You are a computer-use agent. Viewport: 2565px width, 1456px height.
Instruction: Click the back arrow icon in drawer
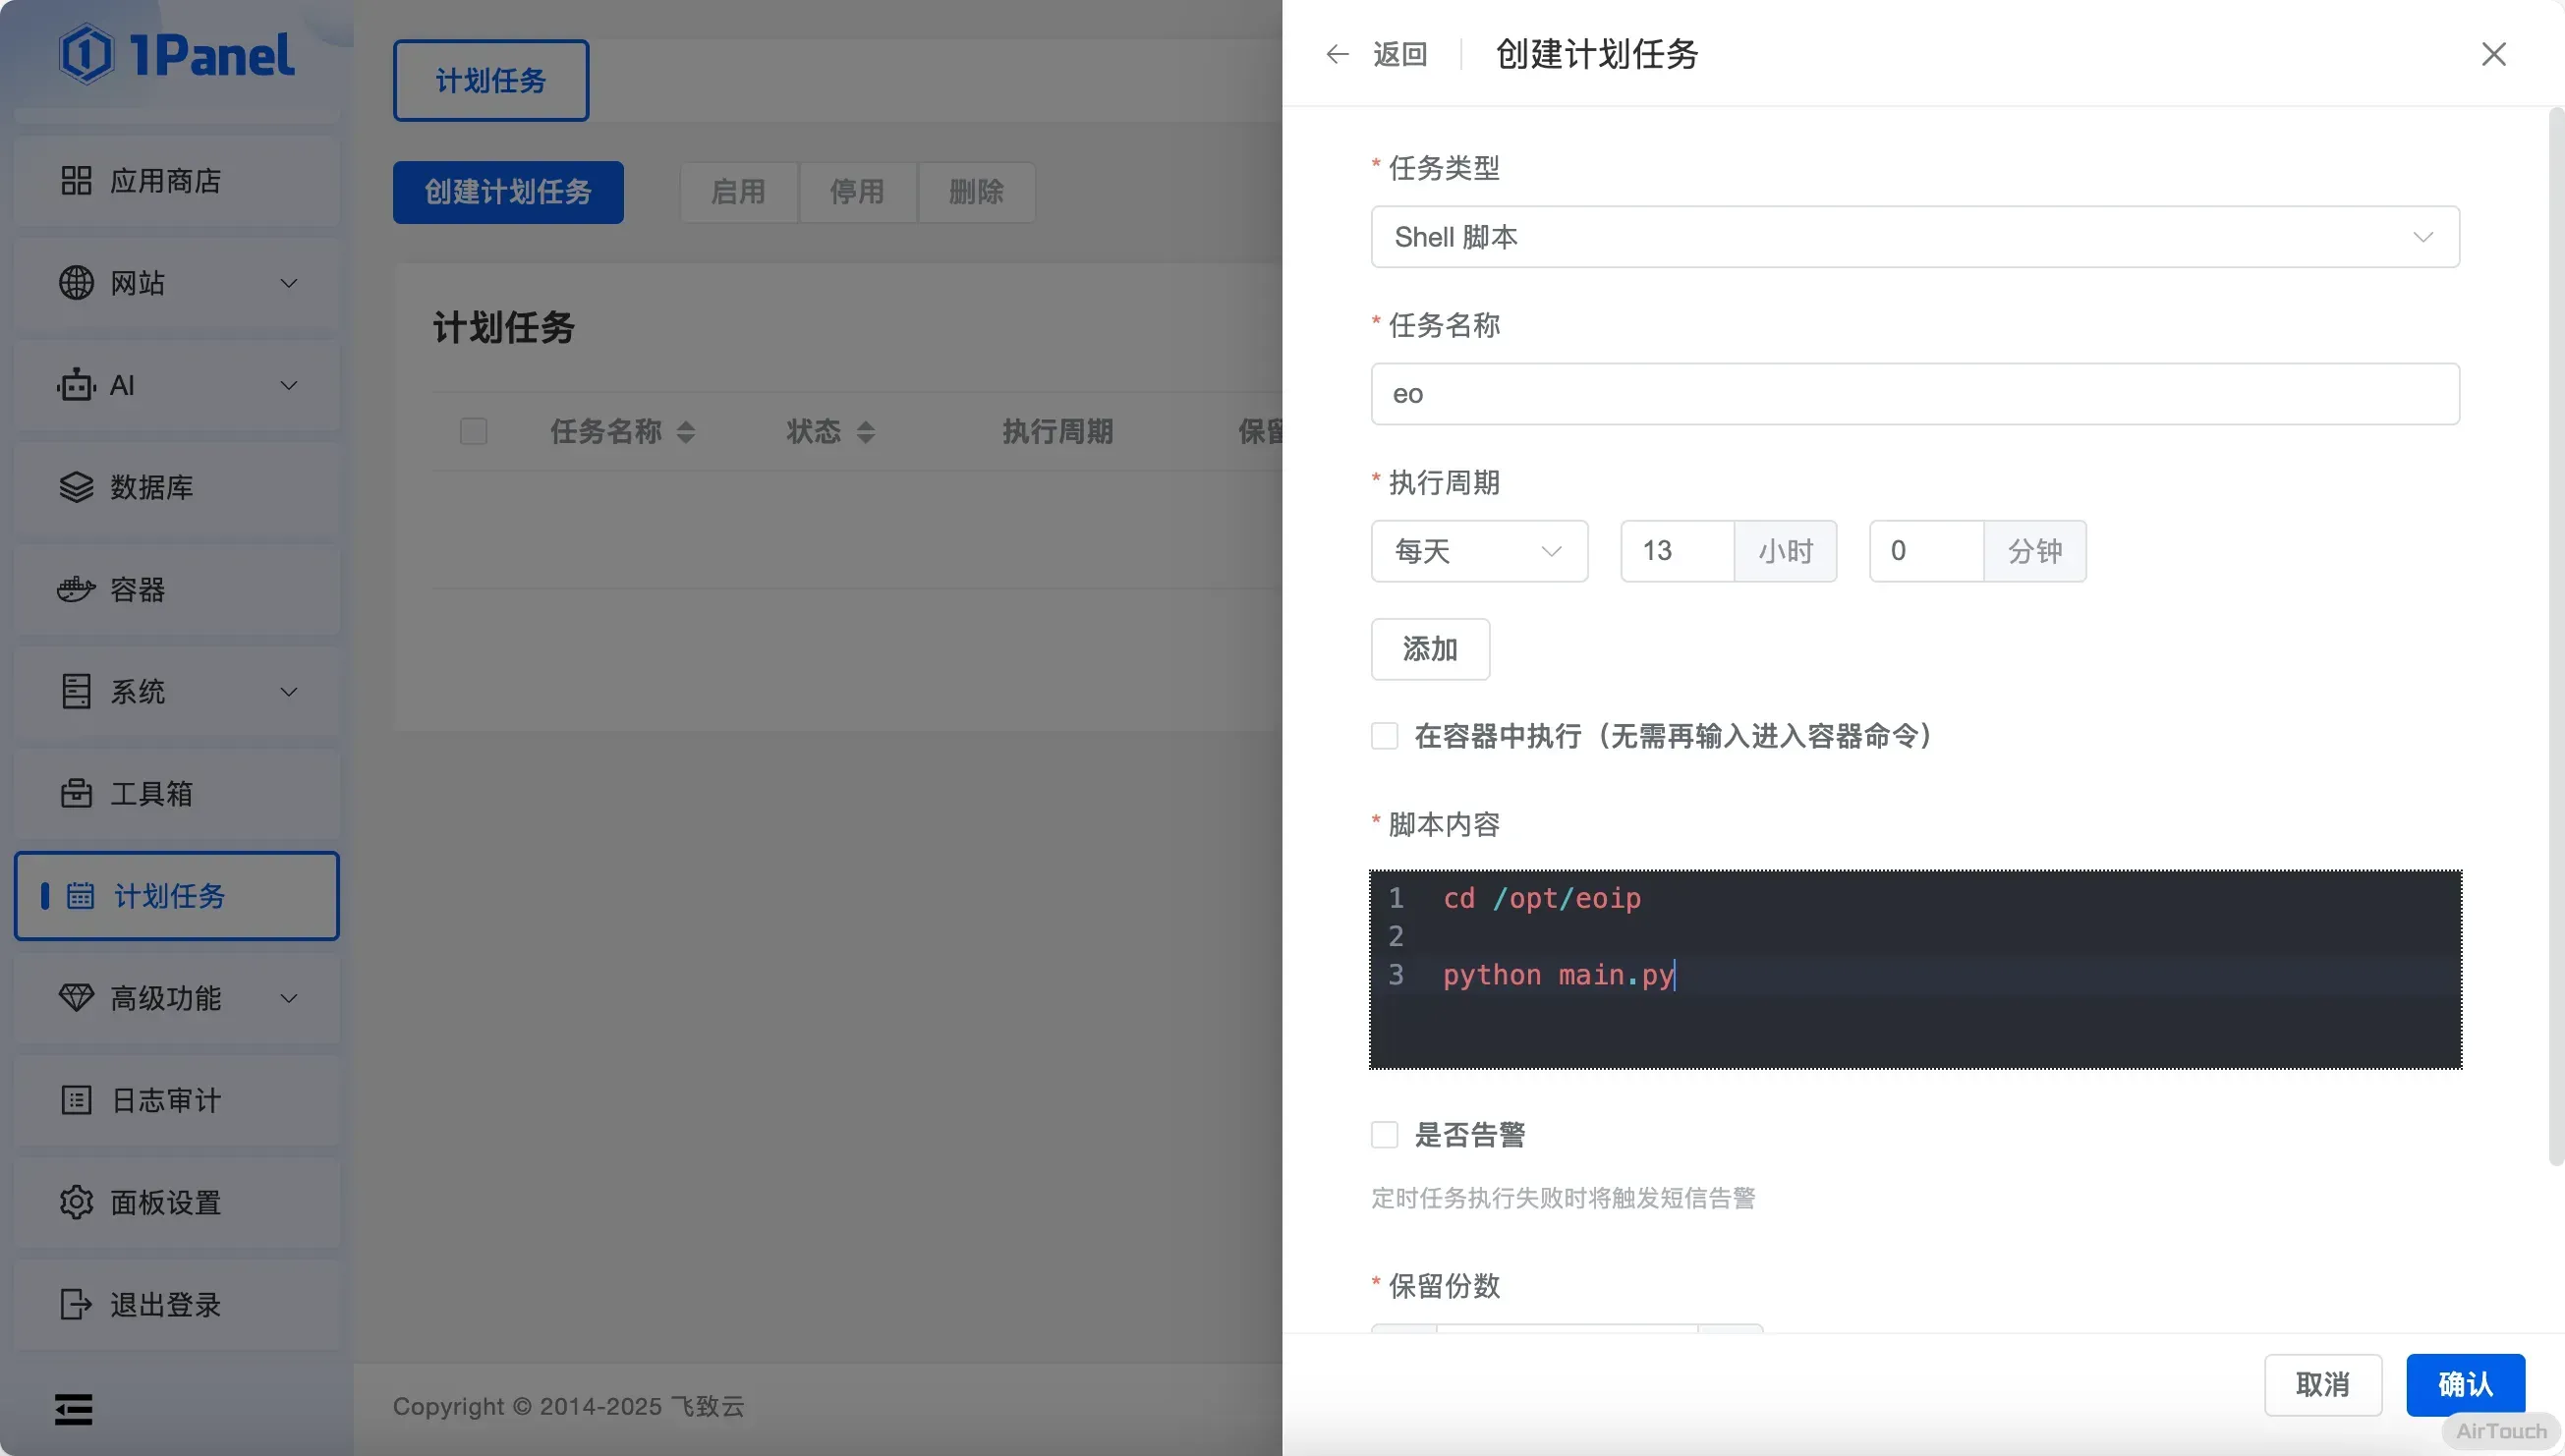click(1337, 54)
